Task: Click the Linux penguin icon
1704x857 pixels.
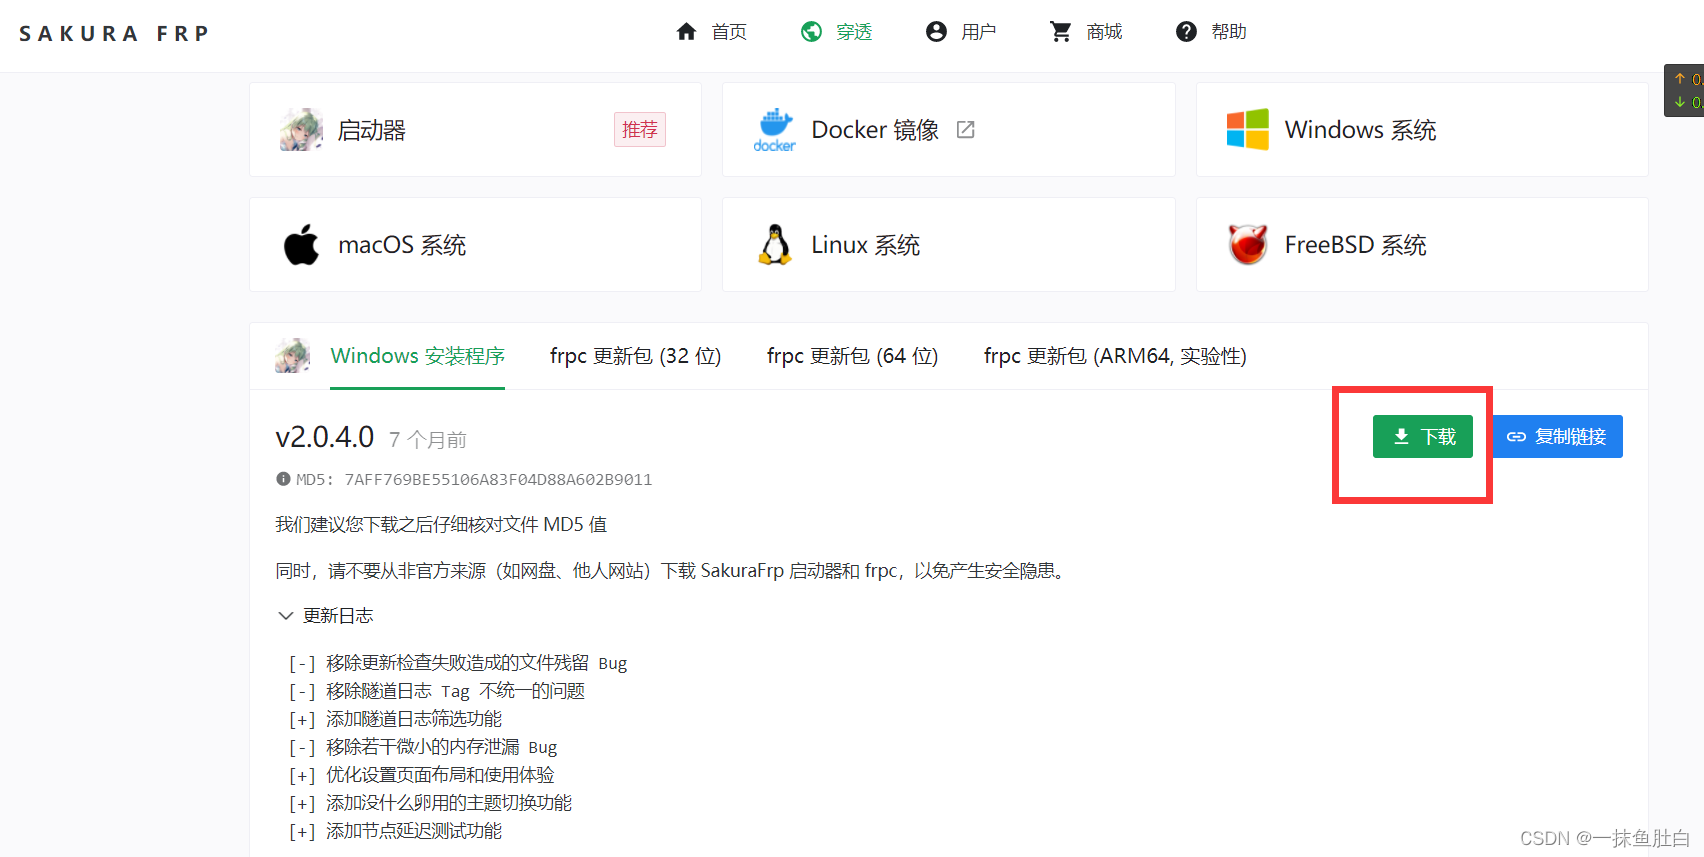Action: (x=775, y=245)
